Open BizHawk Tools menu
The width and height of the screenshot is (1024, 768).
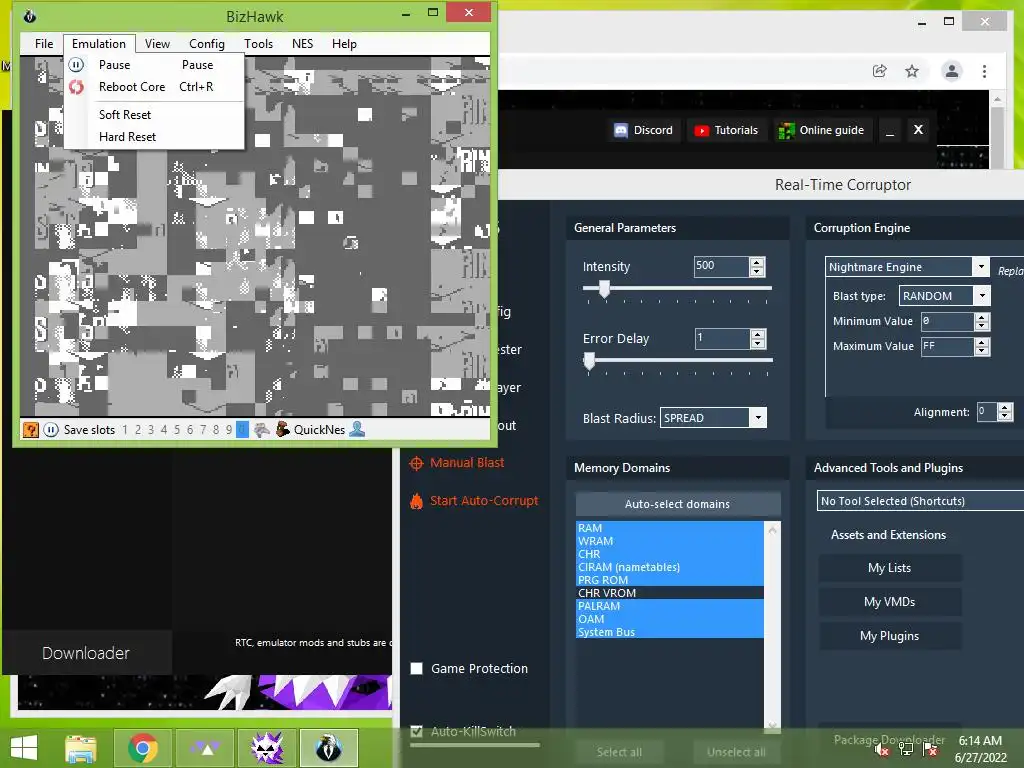(x=259, y=44)
